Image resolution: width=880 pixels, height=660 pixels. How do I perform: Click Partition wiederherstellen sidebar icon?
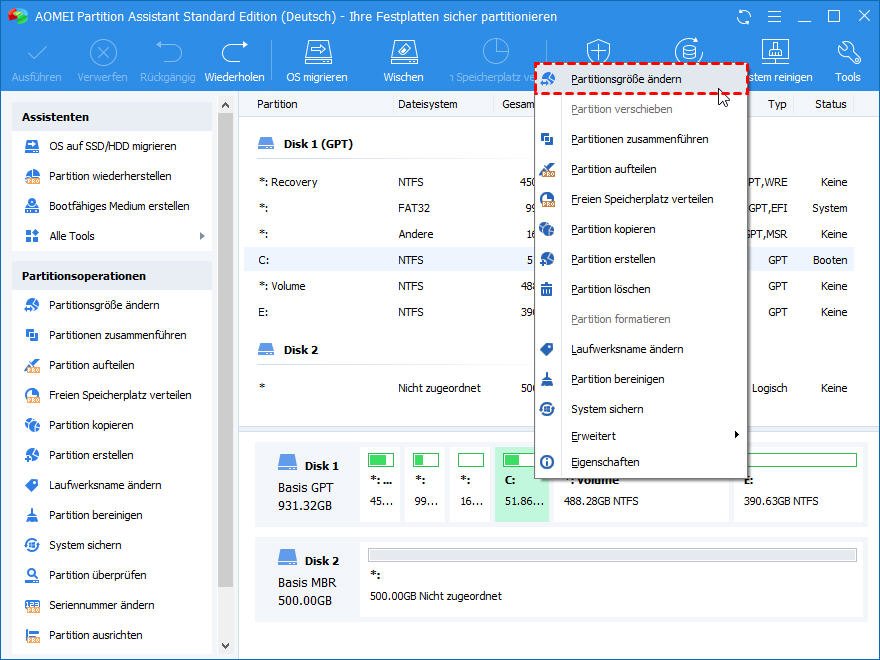tap(32, 176)
